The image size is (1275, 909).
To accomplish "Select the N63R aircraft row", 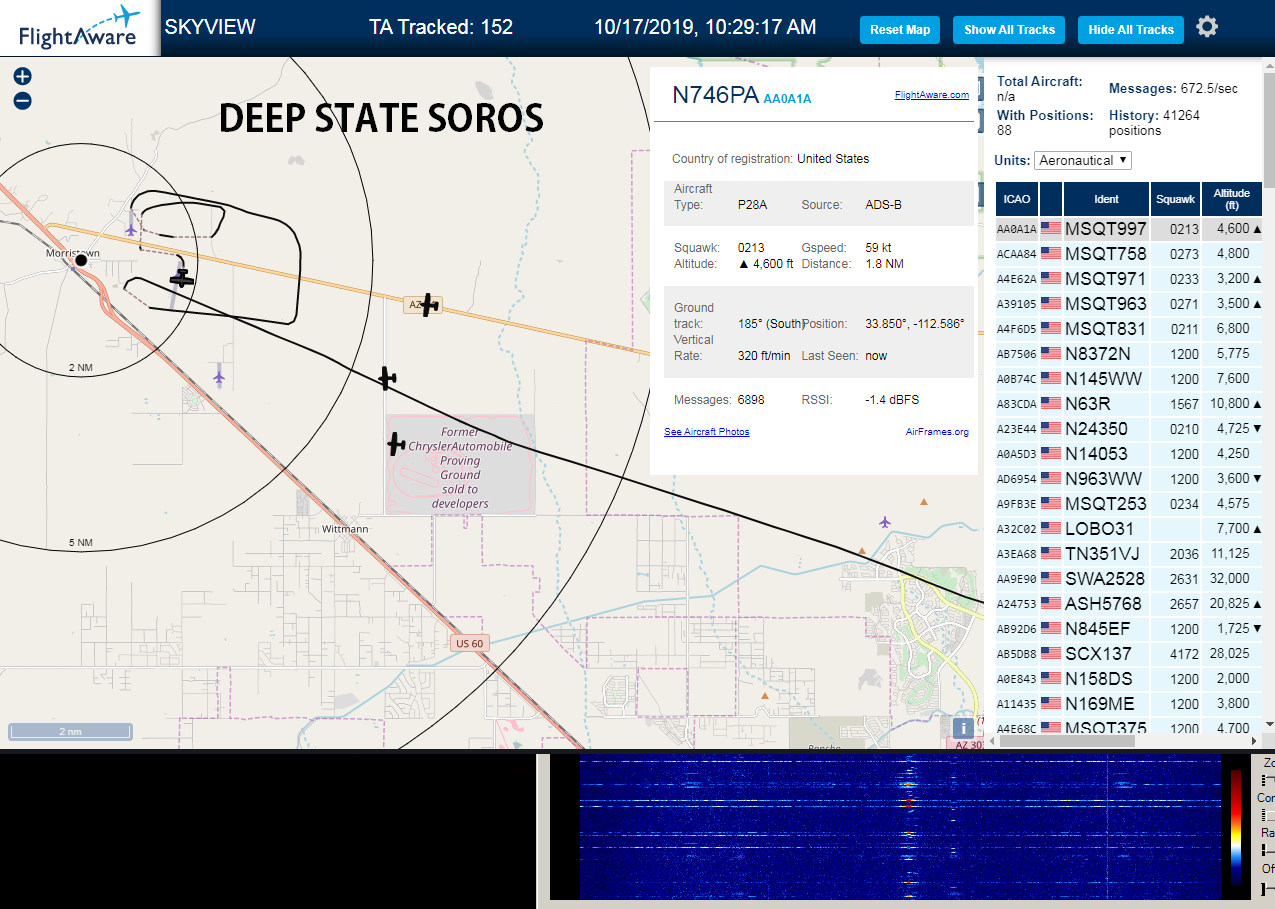I will [1129, 404].
